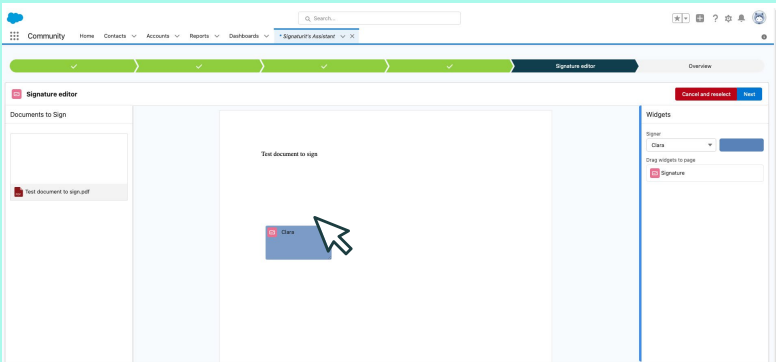Click the global actions plus icon
This screenshot has height=362, width=776.
click(x=700, y=18)
